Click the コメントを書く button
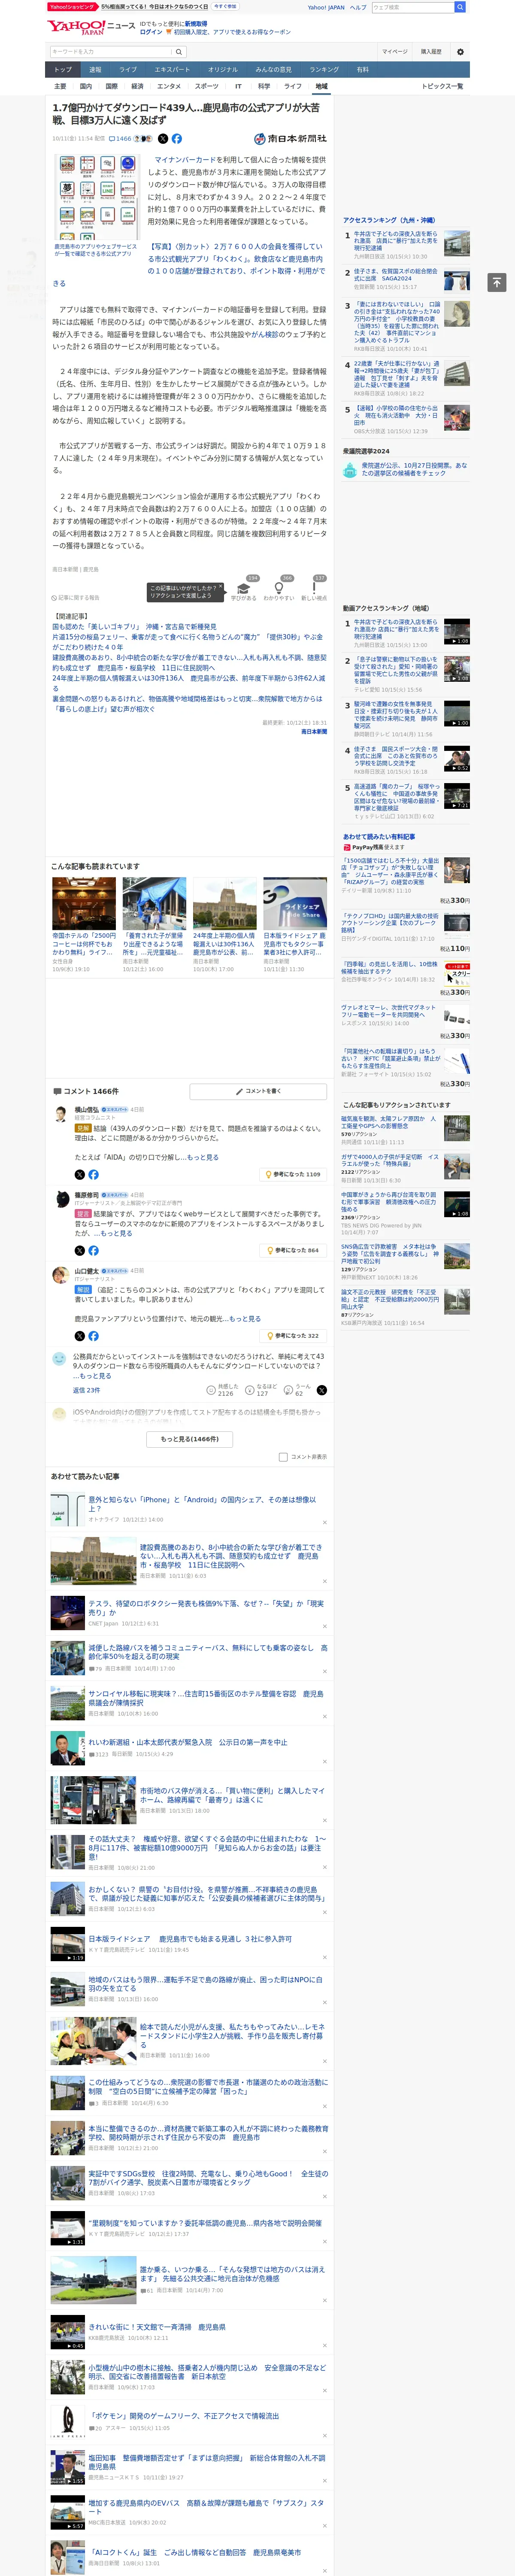 pos(258,1091)
